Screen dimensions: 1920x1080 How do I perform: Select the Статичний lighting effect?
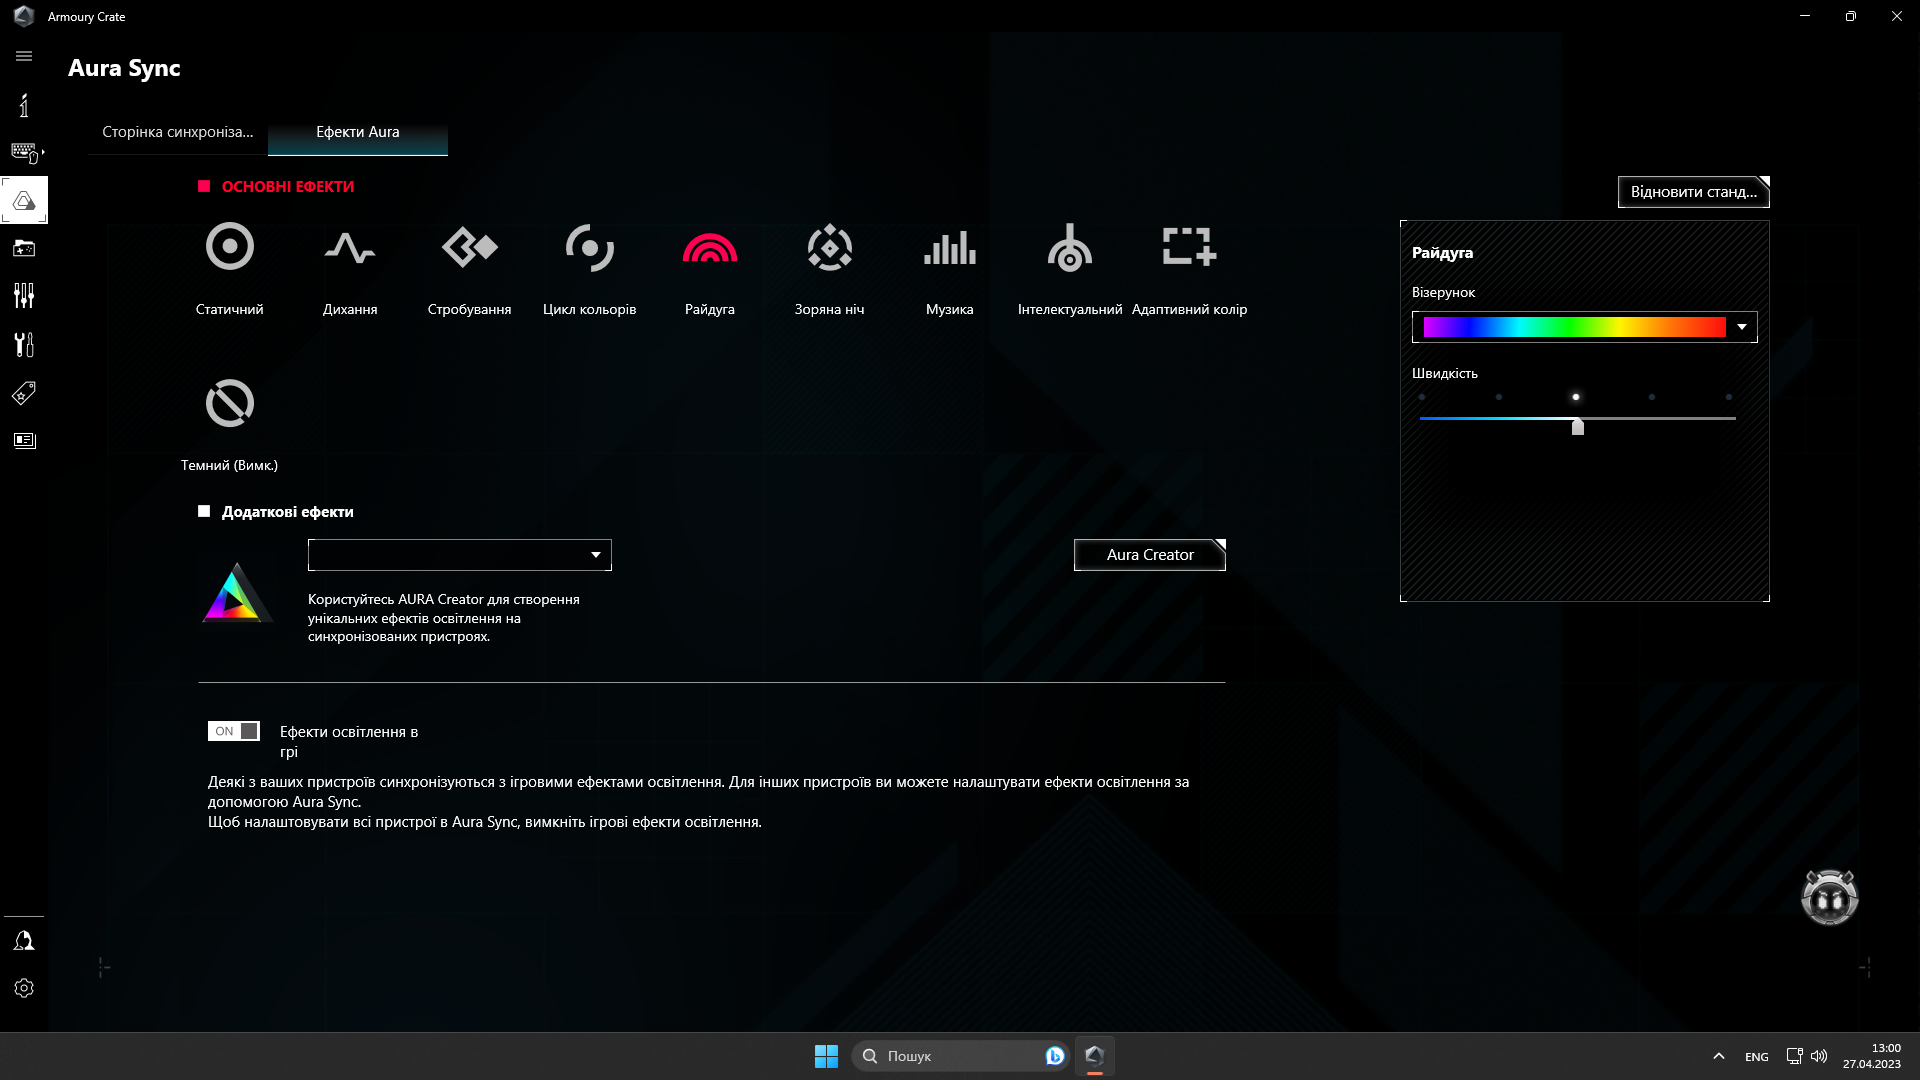coord(229,268)
